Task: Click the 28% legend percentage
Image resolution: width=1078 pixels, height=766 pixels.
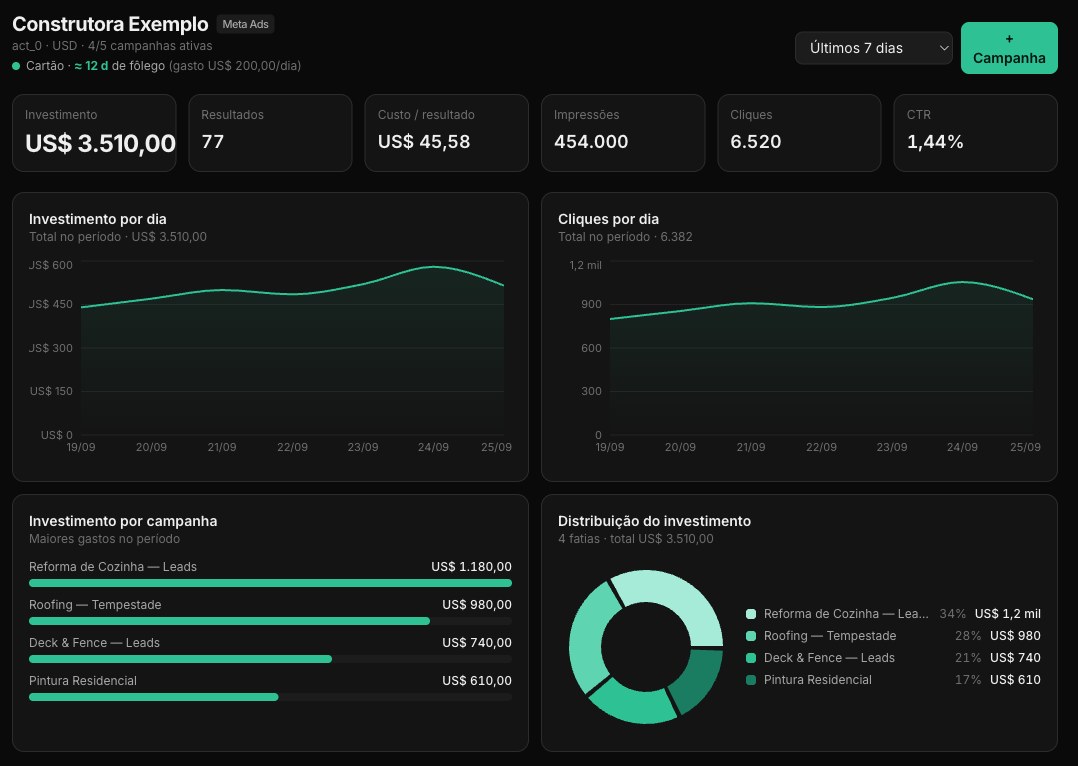Action: point(967,636)
